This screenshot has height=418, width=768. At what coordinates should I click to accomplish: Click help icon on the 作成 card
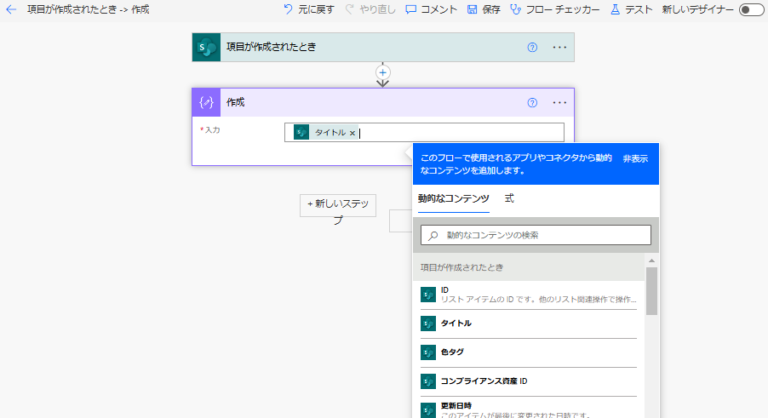tap(532, 102)
